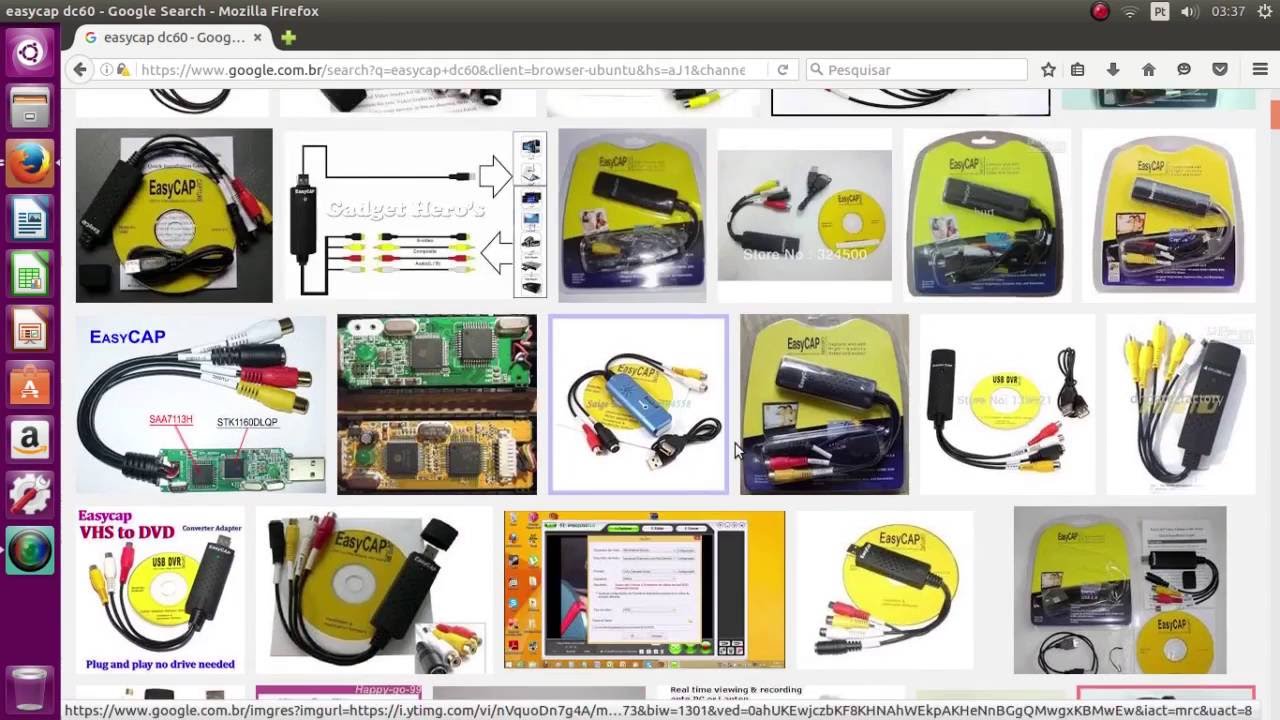Open the EasyCAP yellow disc with cables thumbnail
Image resolution: width=1280 pixels, height=720 pixels.
(x=174, y=215)
